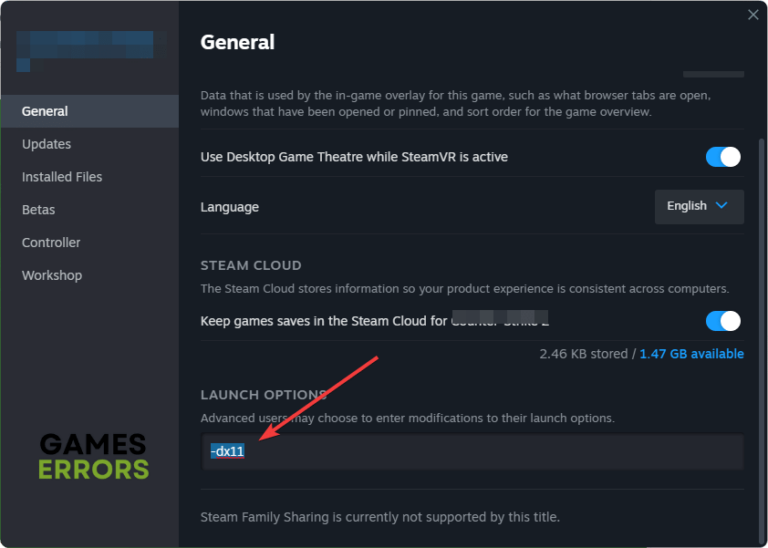Select the General settings tab
Viewport: 768px width, 548px height.
point(45,111)
